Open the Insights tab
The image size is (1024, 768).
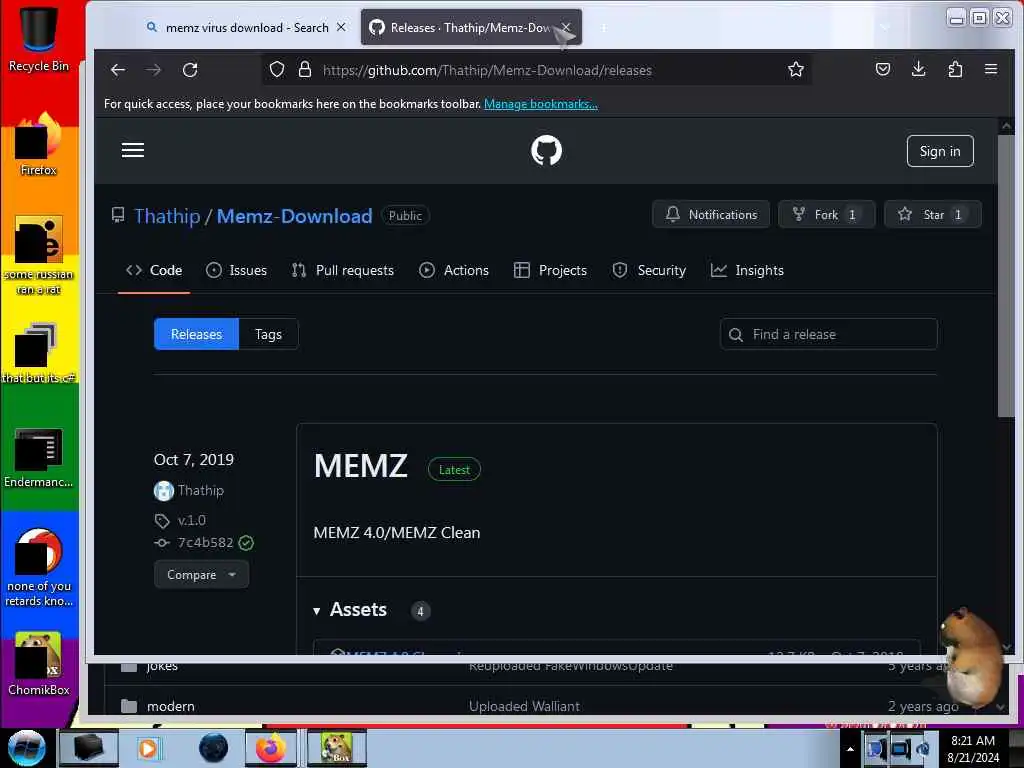coord(747,270)
